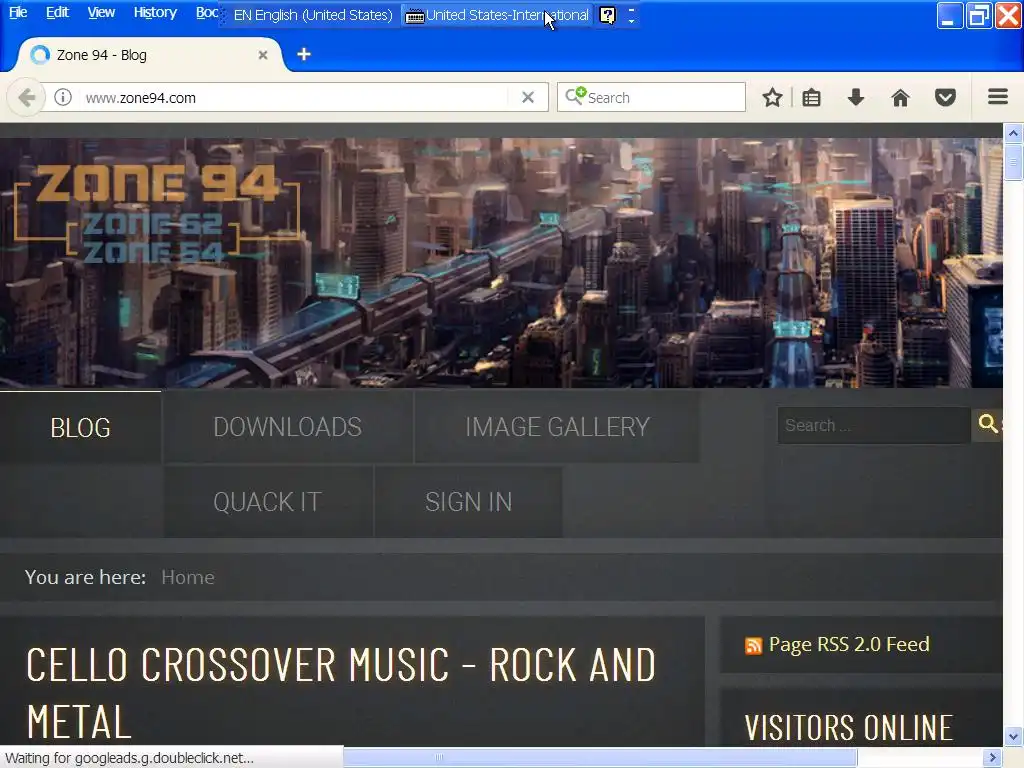Bookmark this page with the star icon
Image resolution: width=1024 pixels, height=768 pixels.
pos(772,98)
